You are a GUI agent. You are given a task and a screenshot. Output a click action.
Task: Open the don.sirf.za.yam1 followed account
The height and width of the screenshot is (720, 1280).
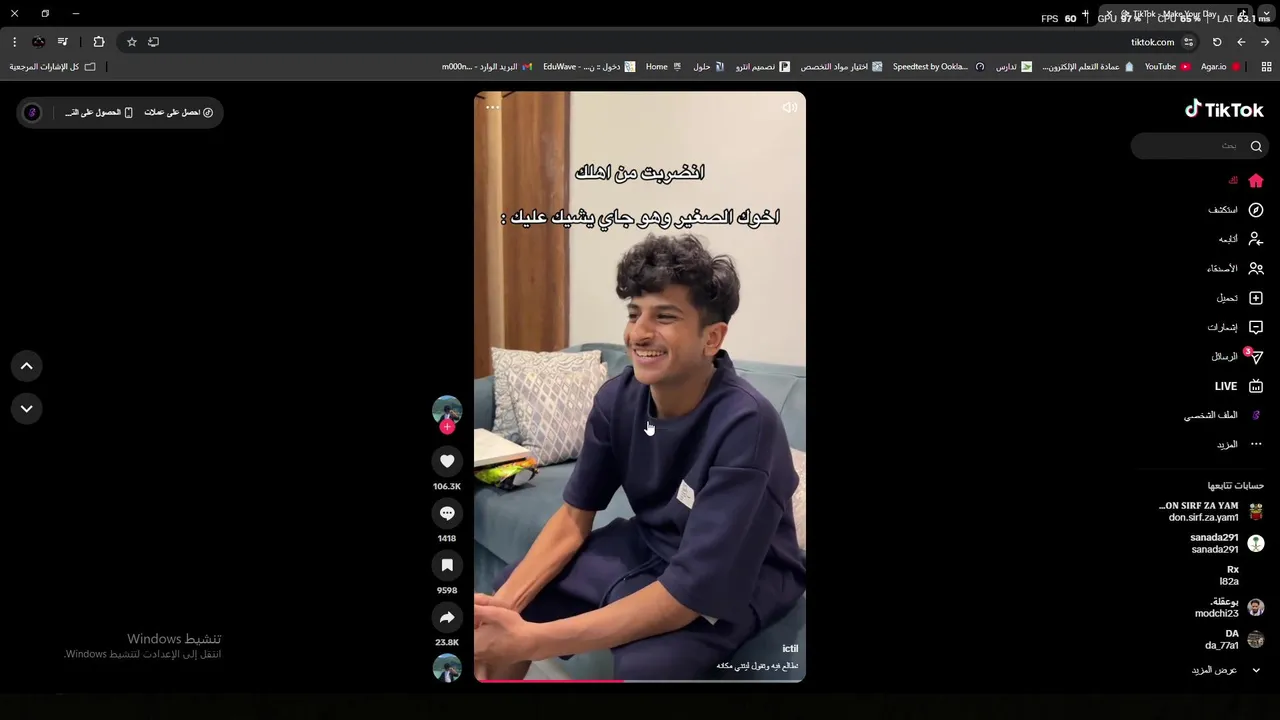(x=1211, y=511)
